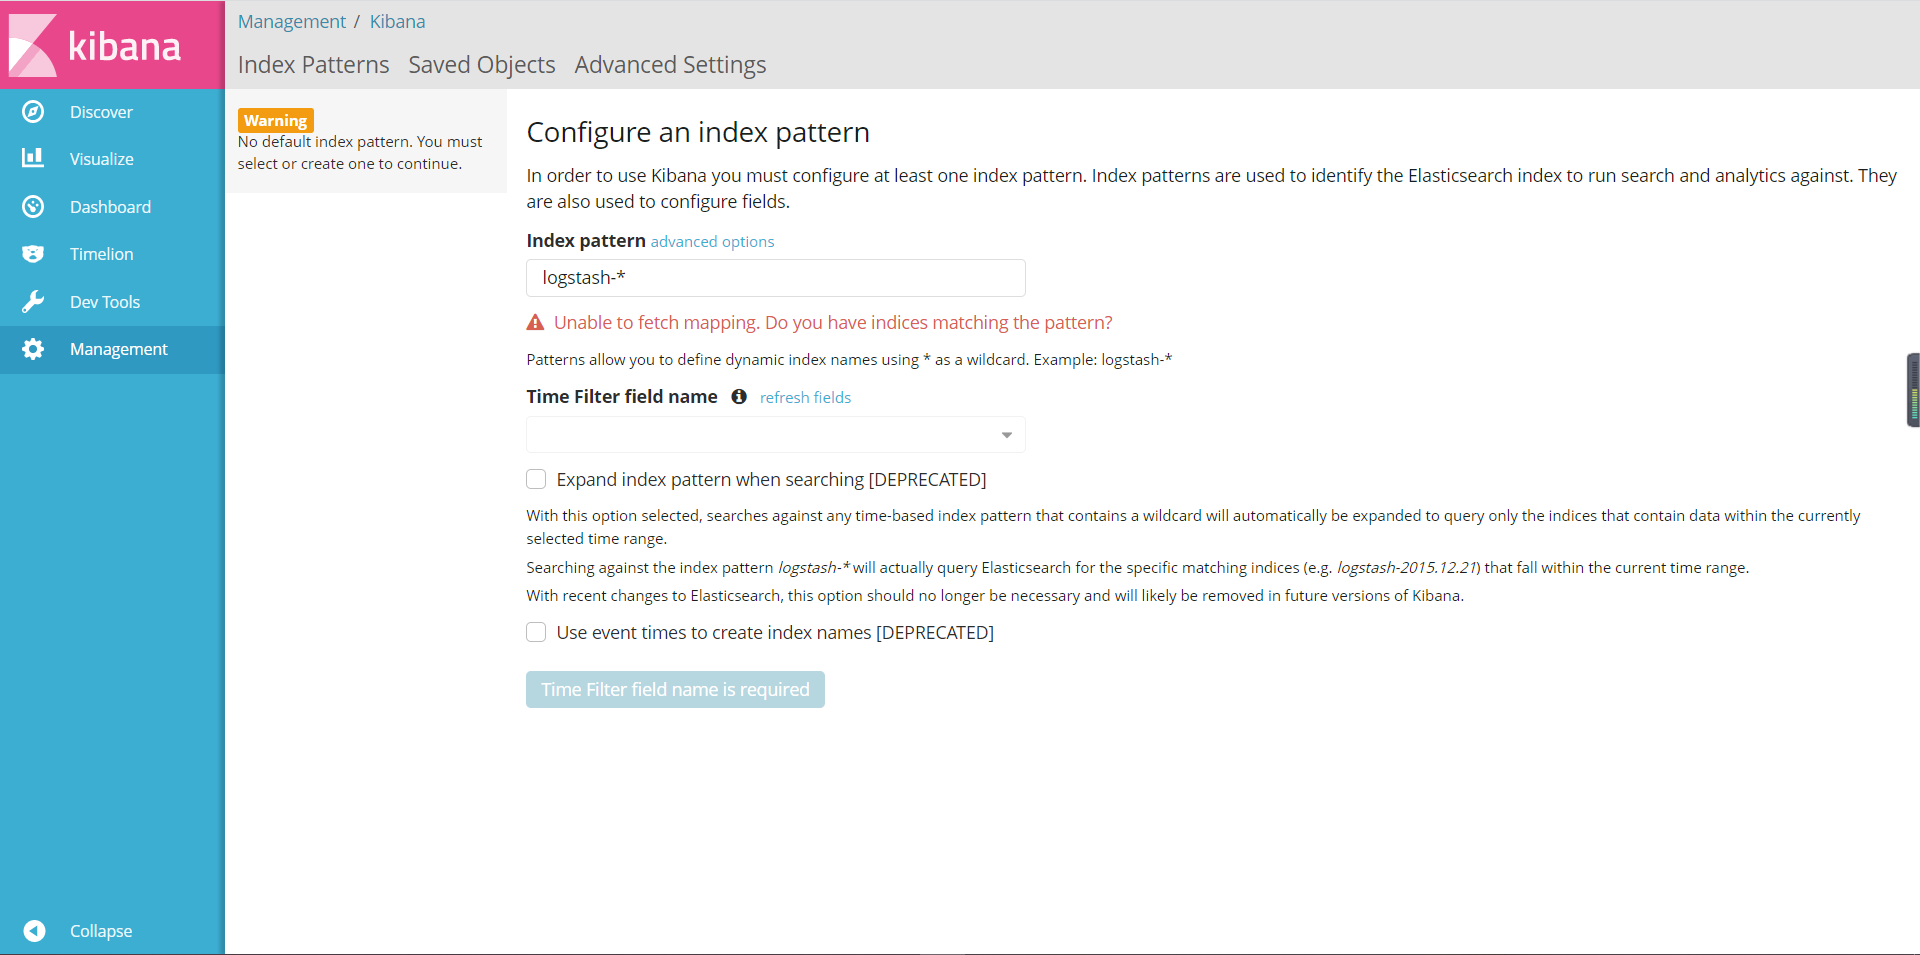The width and height of the screenshot is (1920, 955).
Task: Select Discover label in the sidebar
Action: [101, 112]
